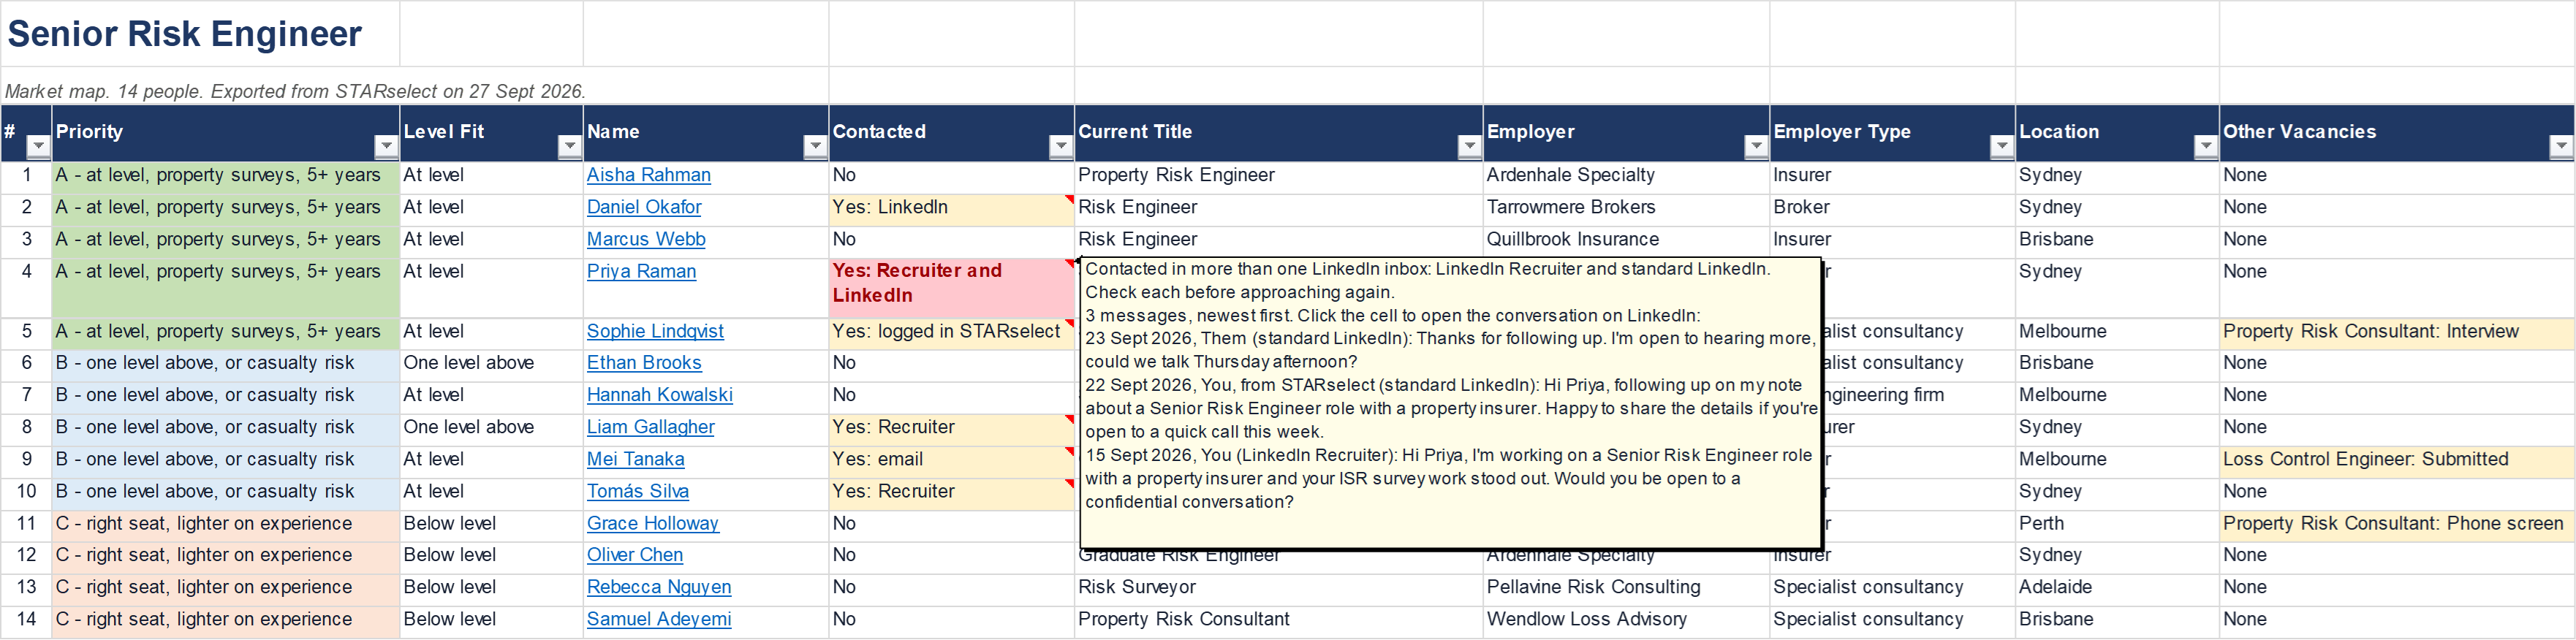Image resolution: width=2576 pixels, height=640 pixels.
Task: Select the 'Yes: Recruiter and LinkedIn' cell
Action: (x=952, y=288)
